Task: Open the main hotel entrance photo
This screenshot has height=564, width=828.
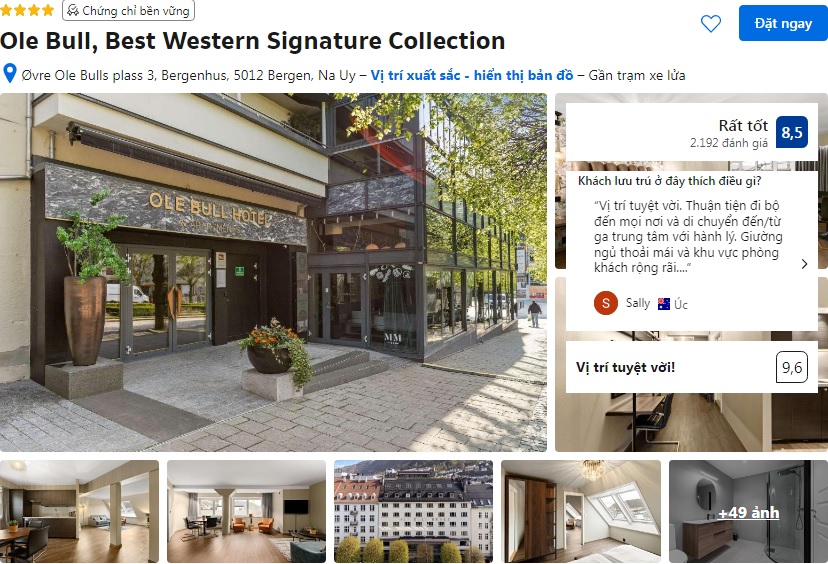Action: tap(274, 272)
